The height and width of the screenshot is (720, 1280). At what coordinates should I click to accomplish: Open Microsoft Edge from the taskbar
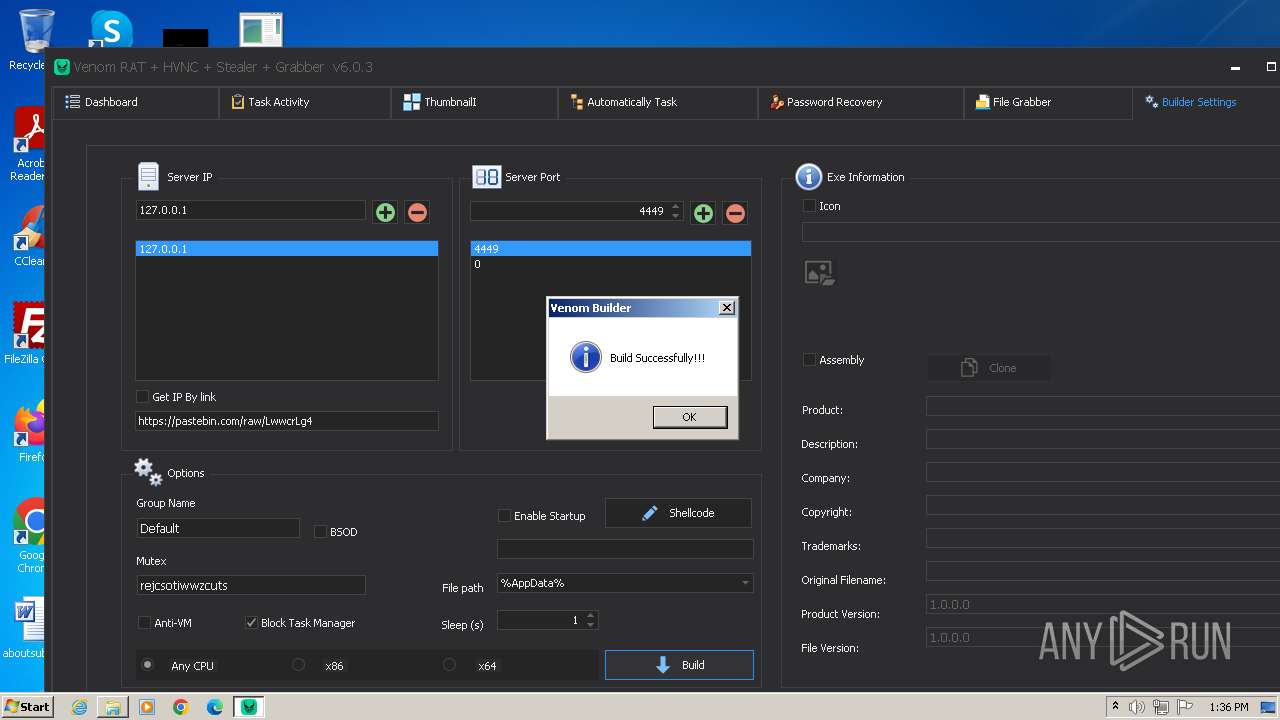pyautogui.click(x=215, y=707)
